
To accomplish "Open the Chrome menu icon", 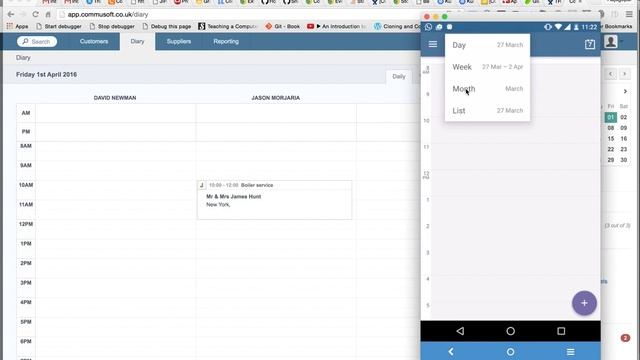I will (x=629, y=14).
